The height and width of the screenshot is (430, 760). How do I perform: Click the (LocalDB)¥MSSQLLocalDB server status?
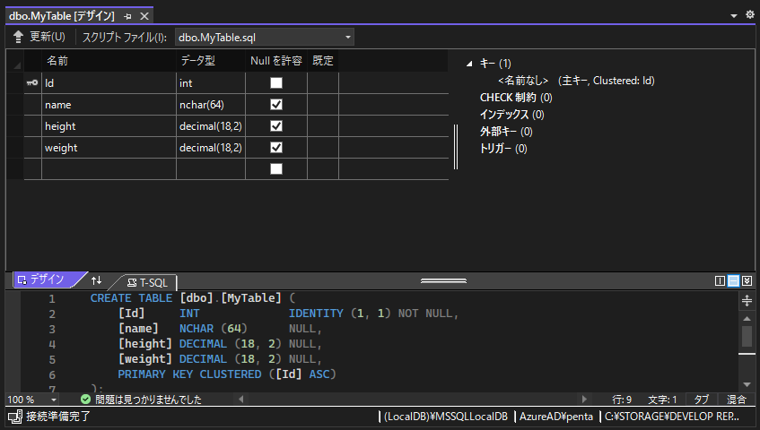pyautogui.click(x=446, y=416)
